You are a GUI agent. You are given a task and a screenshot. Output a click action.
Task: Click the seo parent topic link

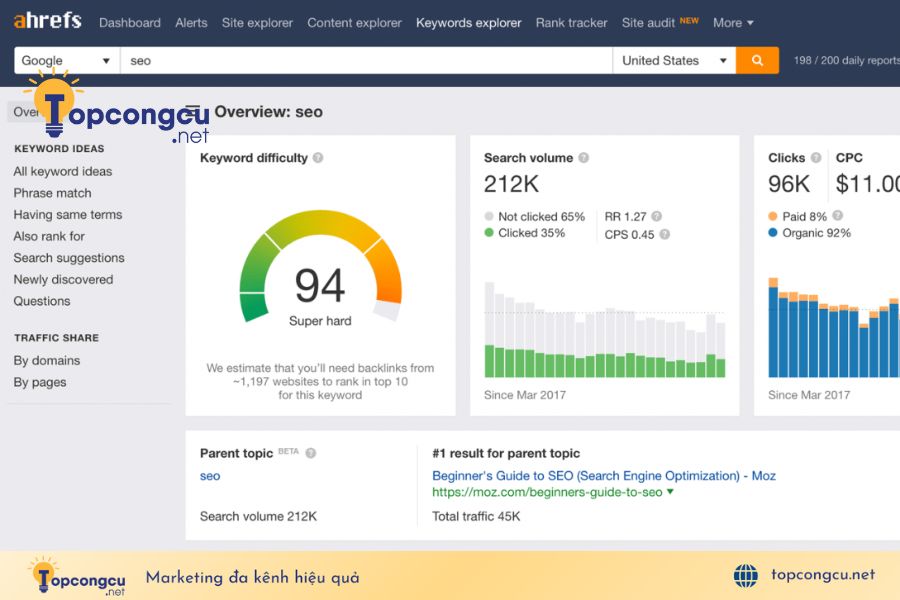coord(210,475)
